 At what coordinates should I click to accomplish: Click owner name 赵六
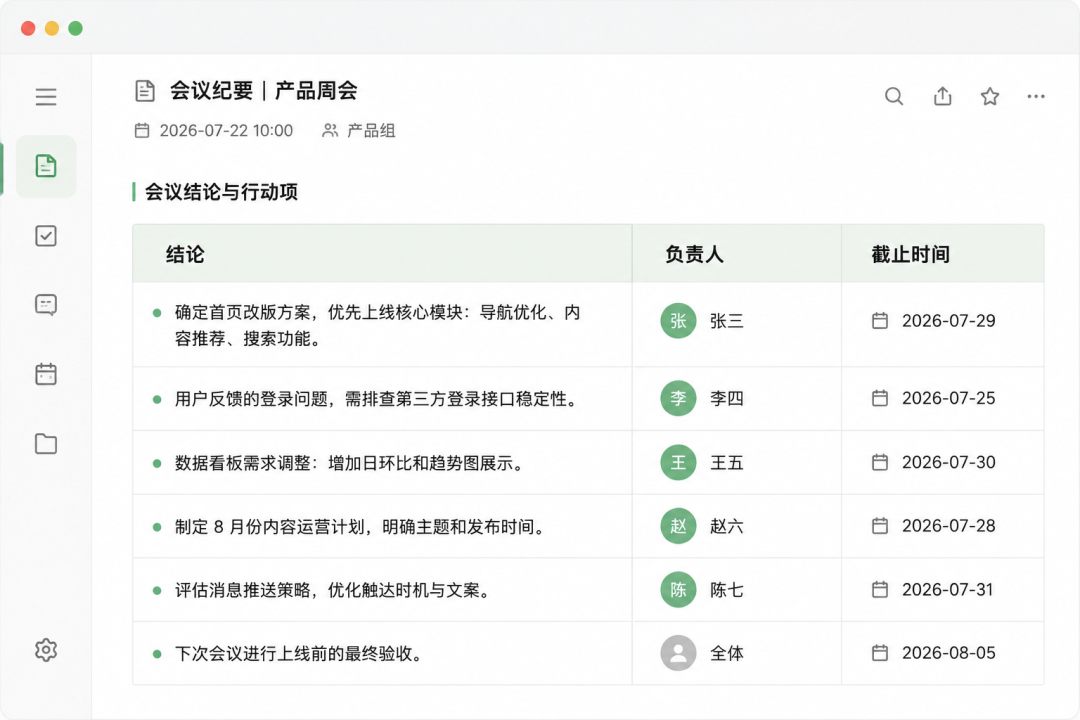727,526
